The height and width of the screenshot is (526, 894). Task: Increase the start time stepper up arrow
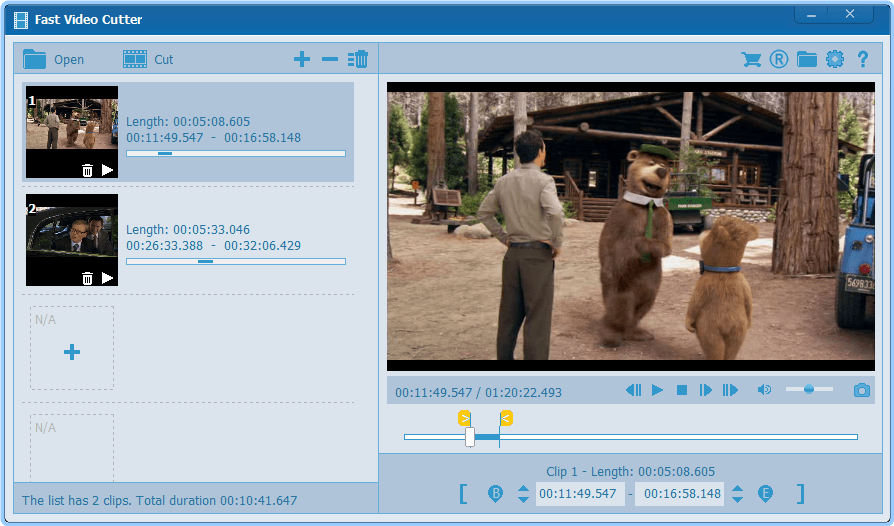pos(523,488)
